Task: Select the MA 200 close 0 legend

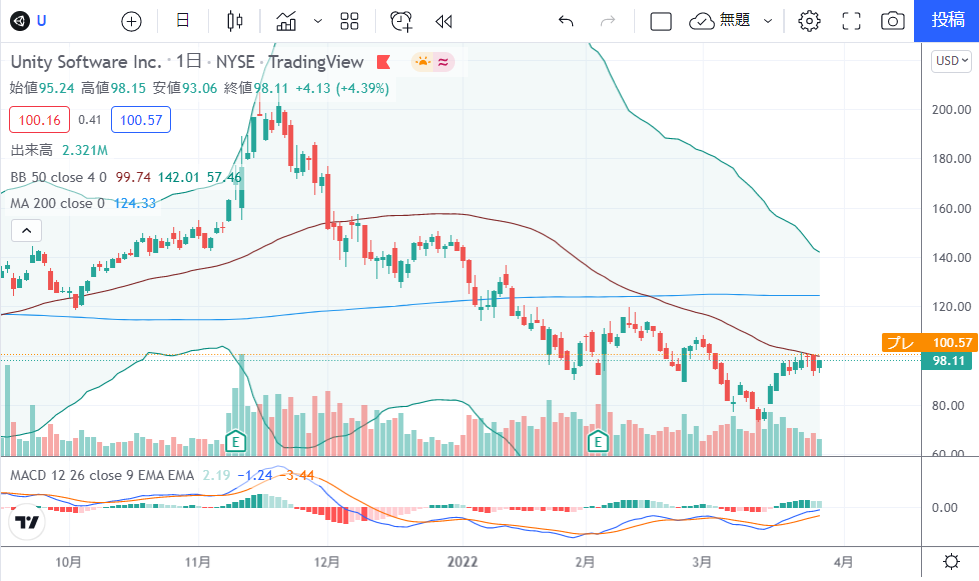Action: [x=57, y=203]
